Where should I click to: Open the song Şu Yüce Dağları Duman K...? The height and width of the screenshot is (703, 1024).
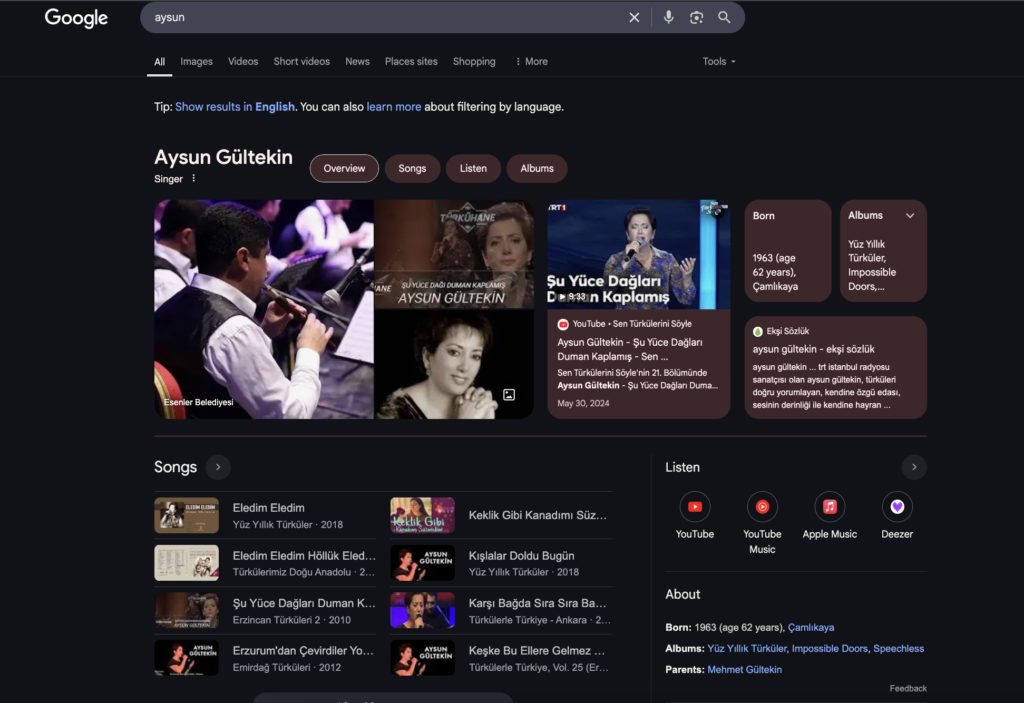(265, 611)
